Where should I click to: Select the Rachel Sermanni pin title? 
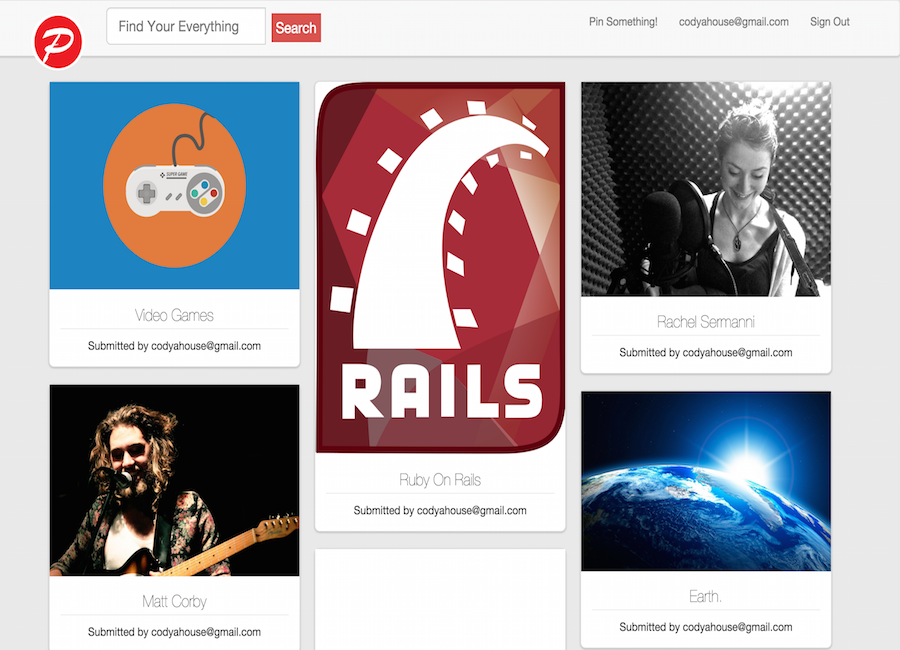pyautogui.click(x=705, y=322)
